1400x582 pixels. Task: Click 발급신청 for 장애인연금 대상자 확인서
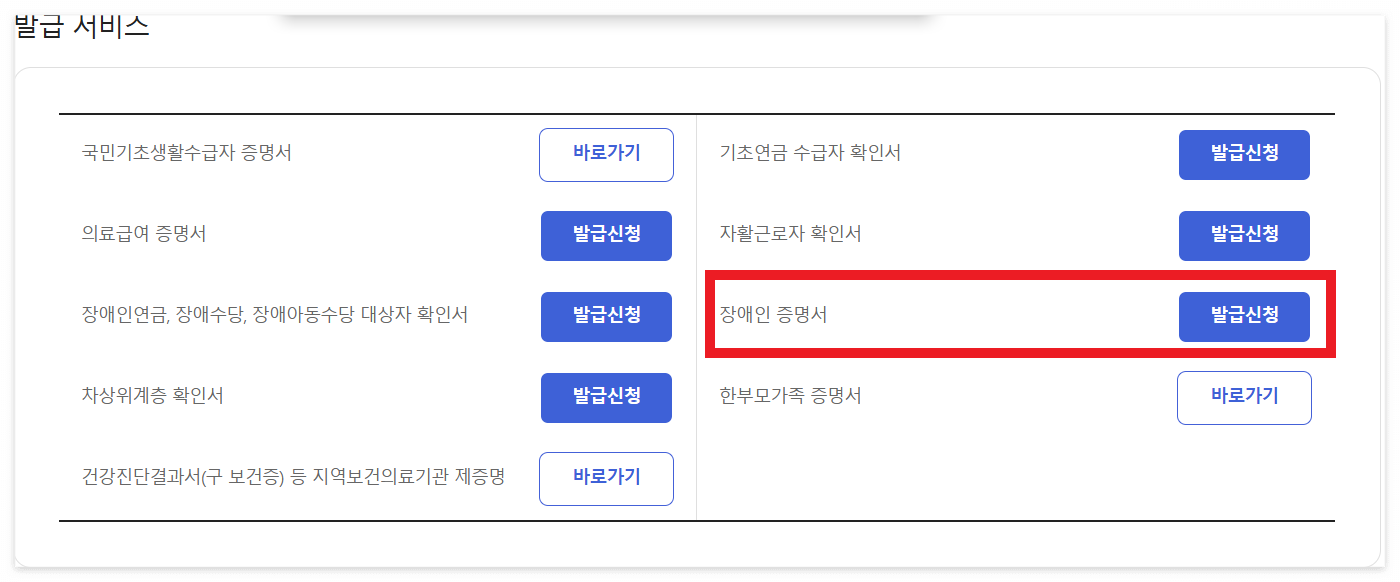[606, 316]
